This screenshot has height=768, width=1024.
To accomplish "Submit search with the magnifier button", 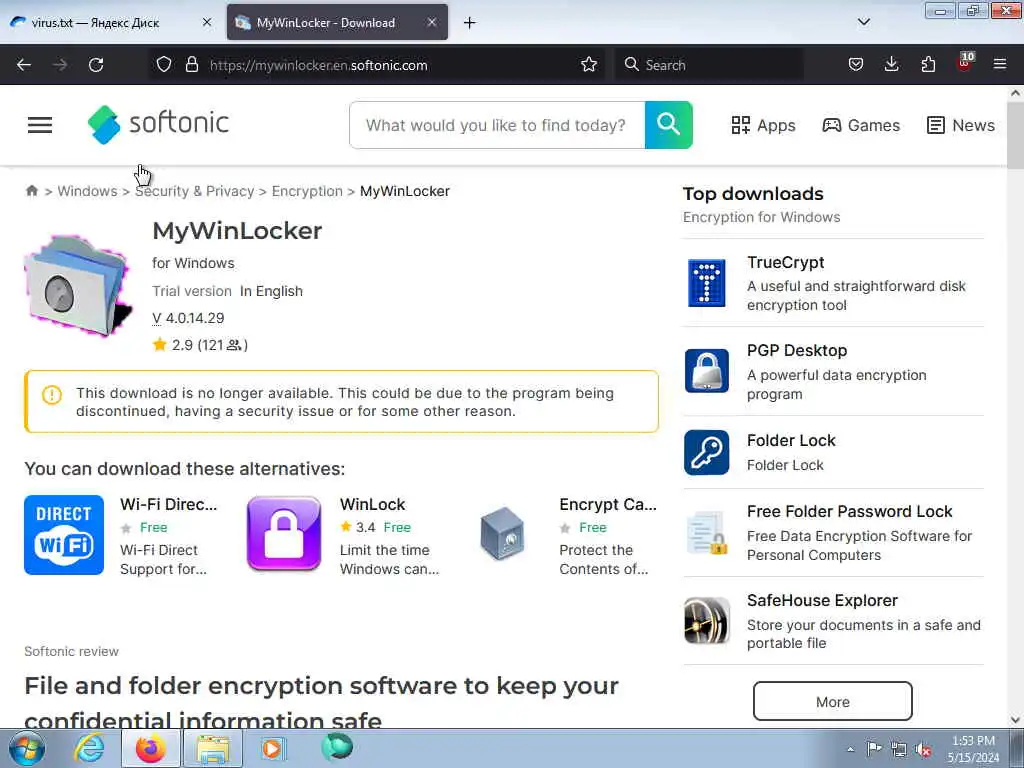I will pyautogui.click(x=668, y=125).
